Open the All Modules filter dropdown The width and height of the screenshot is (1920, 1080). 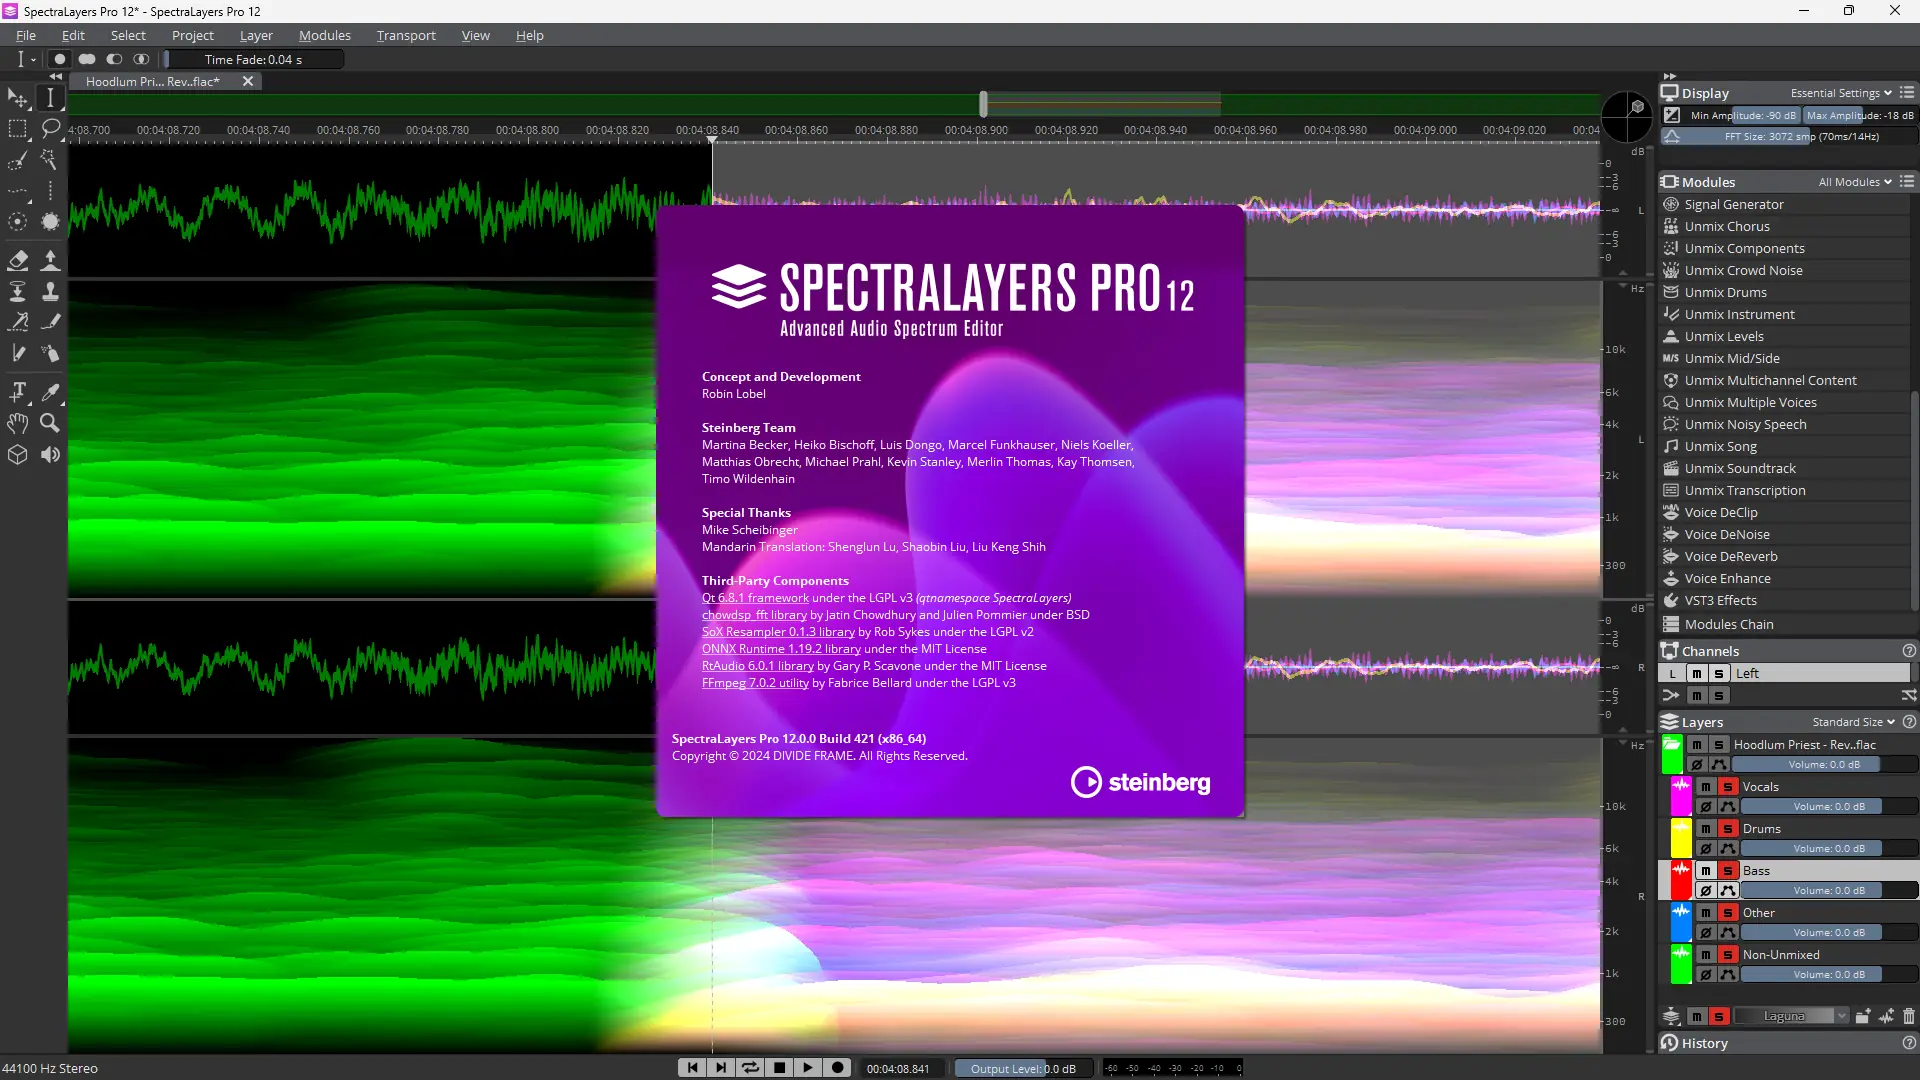point(1855,182)
